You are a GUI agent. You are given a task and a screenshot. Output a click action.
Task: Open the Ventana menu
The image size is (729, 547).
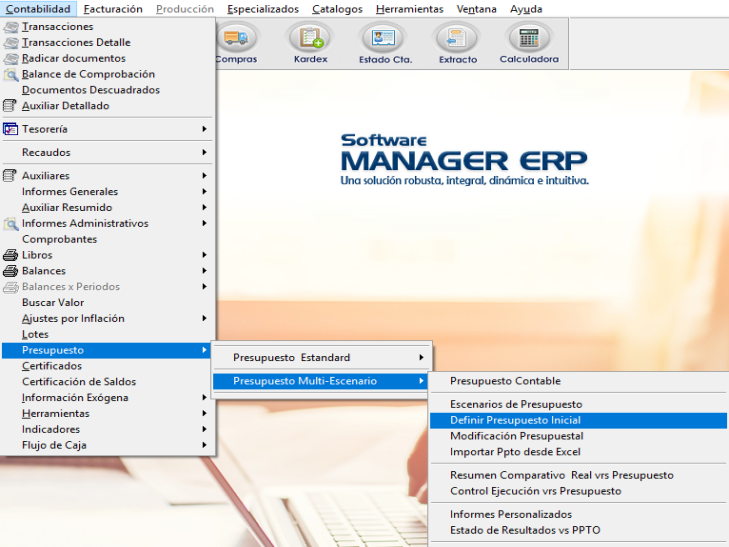point(476,9)
